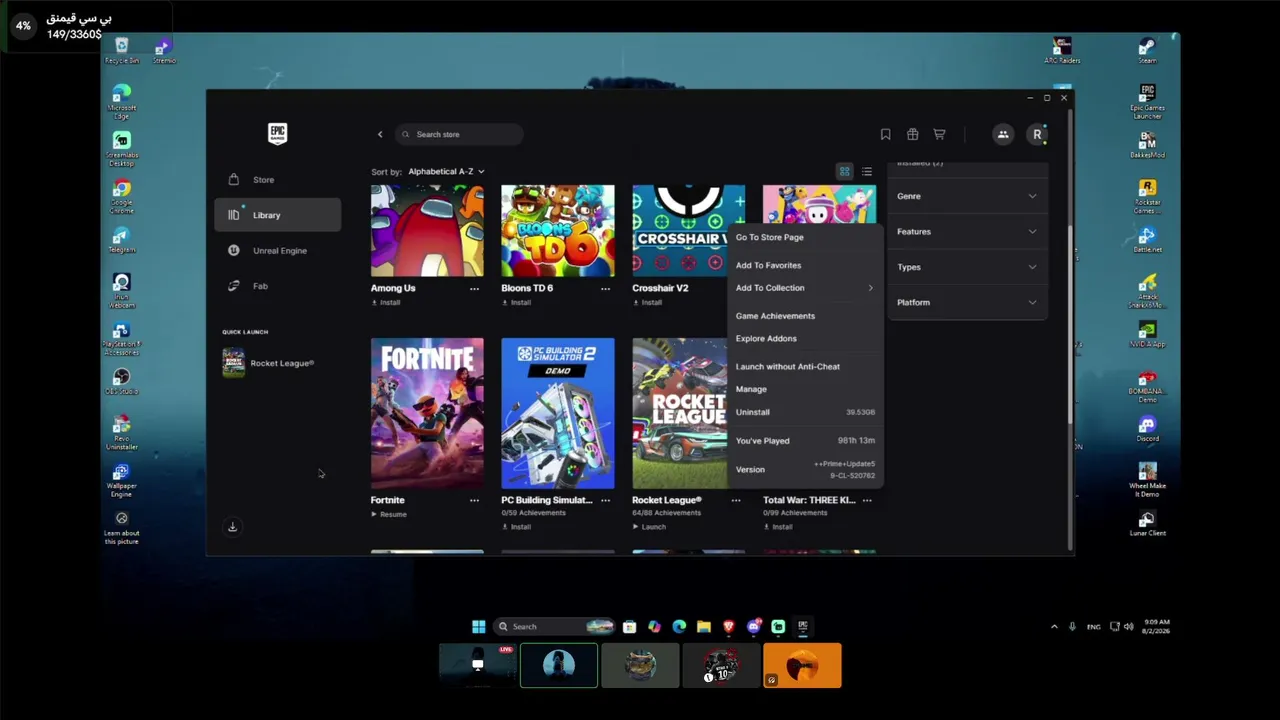Screen dimensions: 1280x720
Task: Open File Explorer from the taskbar
Action: click(x=704, y=627)
